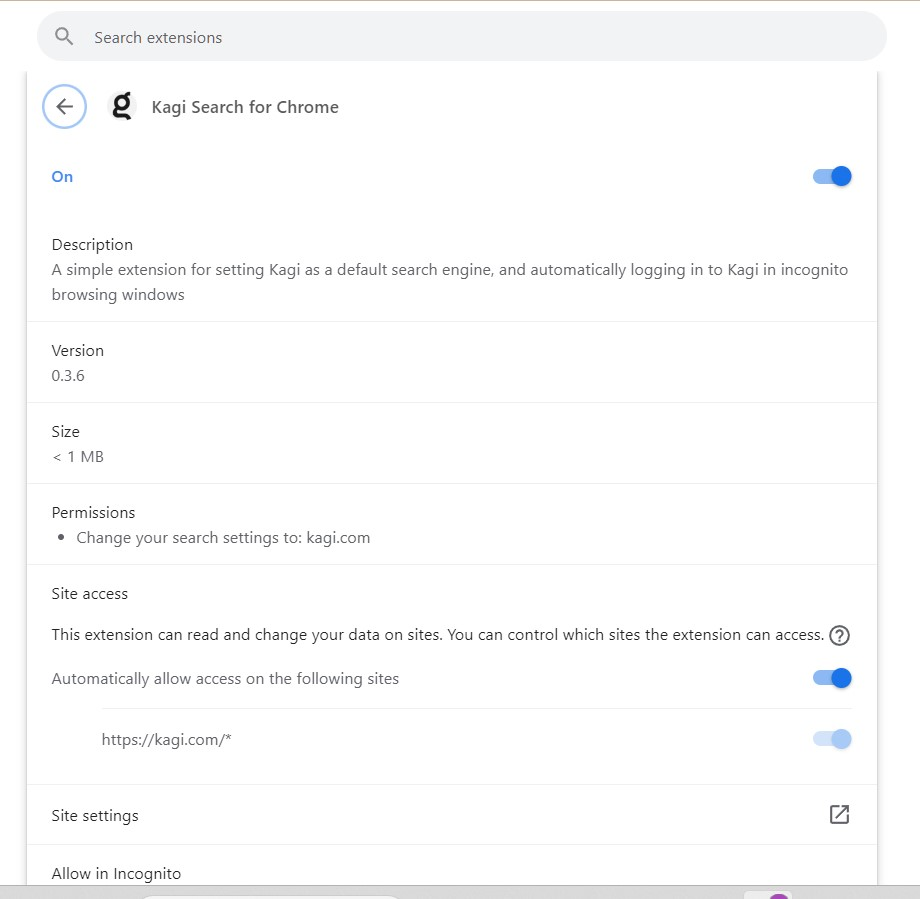This screenshot has height=899, width=920.
Task: Turn off the Kagi extension toggle
Action: 831,177
